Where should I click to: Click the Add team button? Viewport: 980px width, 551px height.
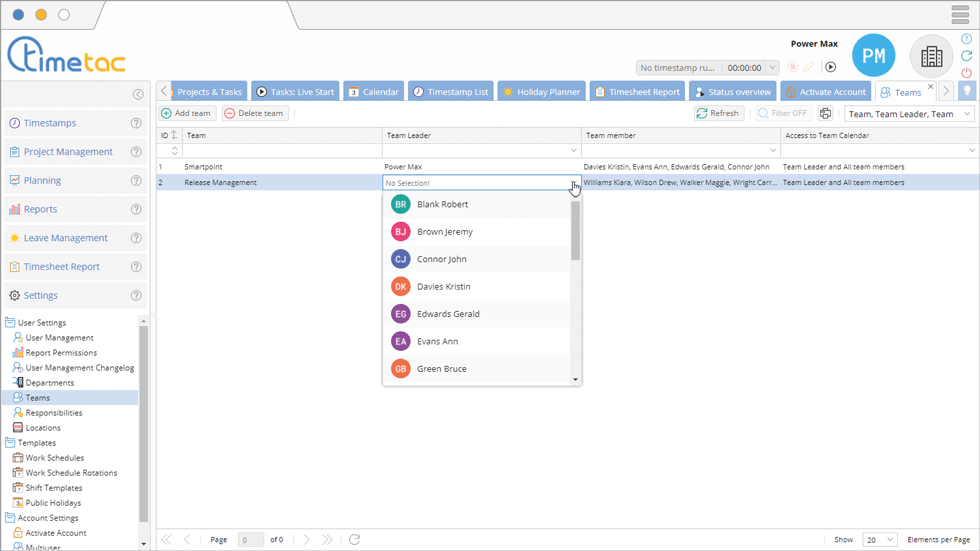click(186, 114)
